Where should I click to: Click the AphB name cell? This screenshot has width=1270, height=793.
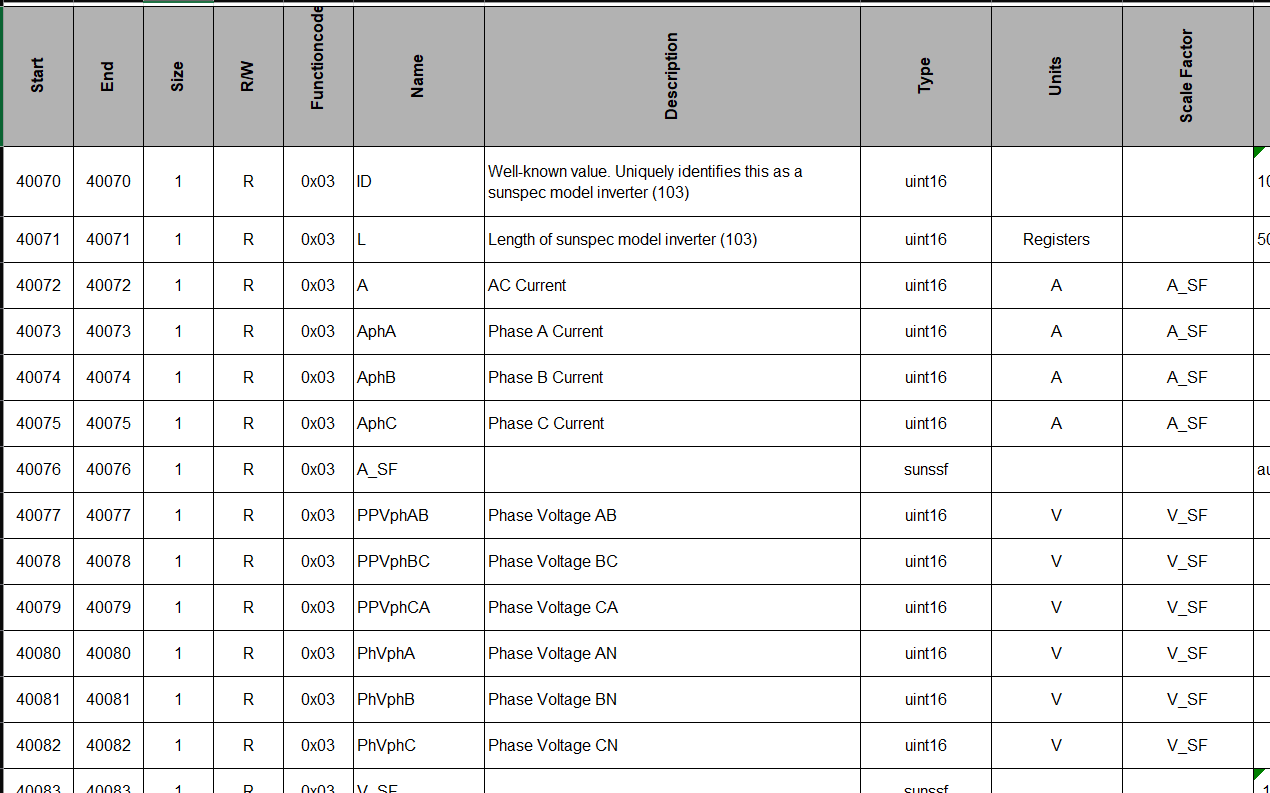click(x=418, y=378)
